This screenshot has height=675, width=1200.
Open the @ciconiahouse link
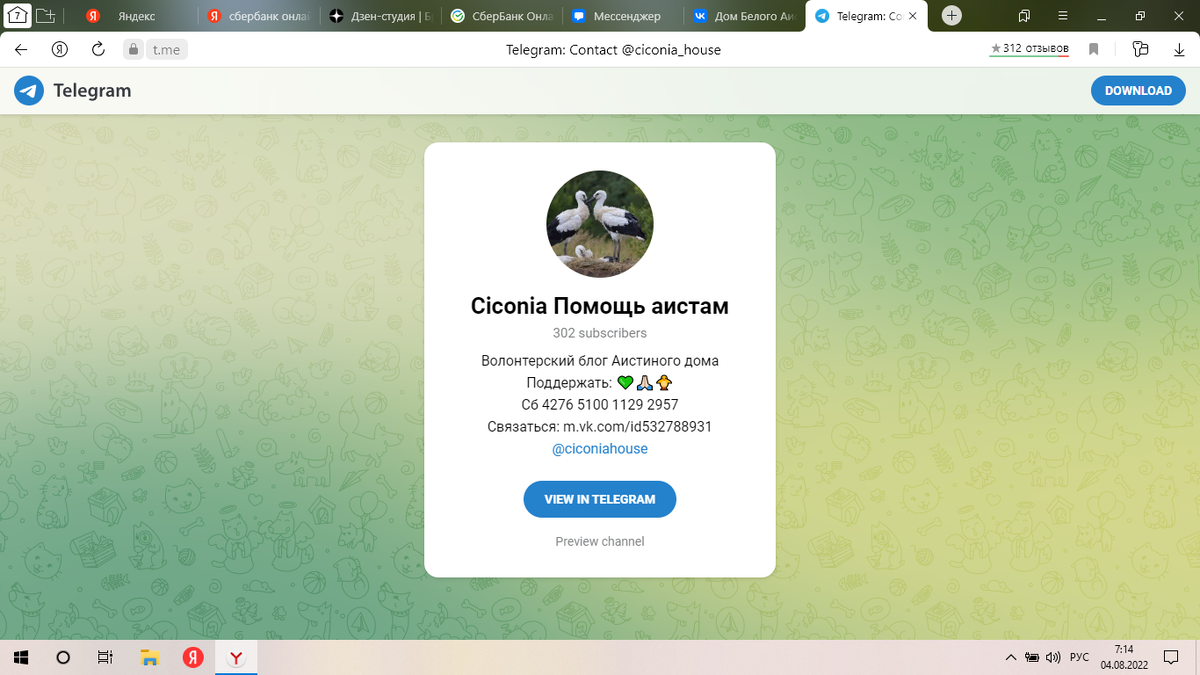tap(600, 449)
